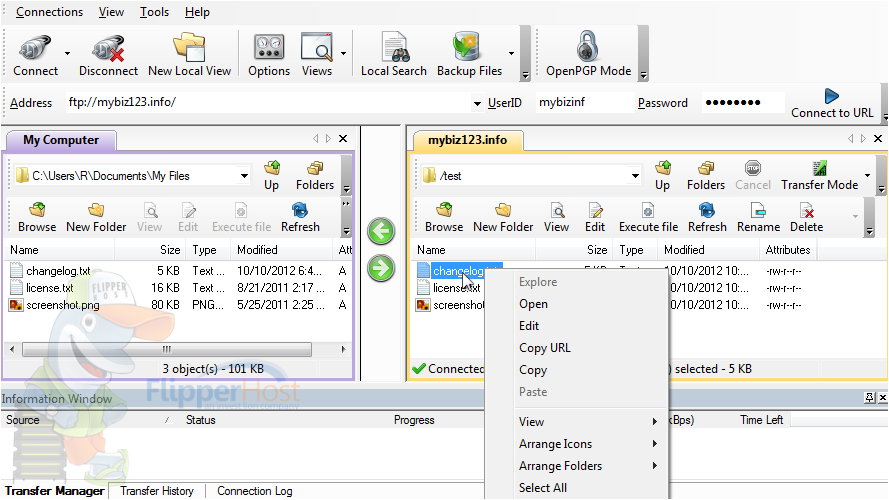Open the Connections menu

[x=49, y=12]
